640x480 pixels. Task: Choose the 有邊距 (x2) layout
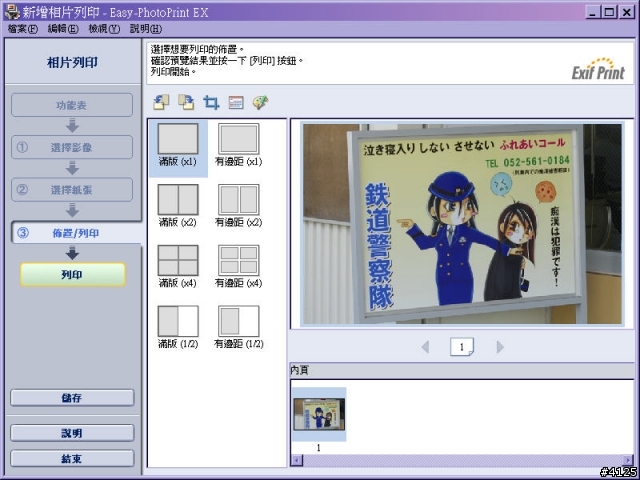(x=238, y=206)
